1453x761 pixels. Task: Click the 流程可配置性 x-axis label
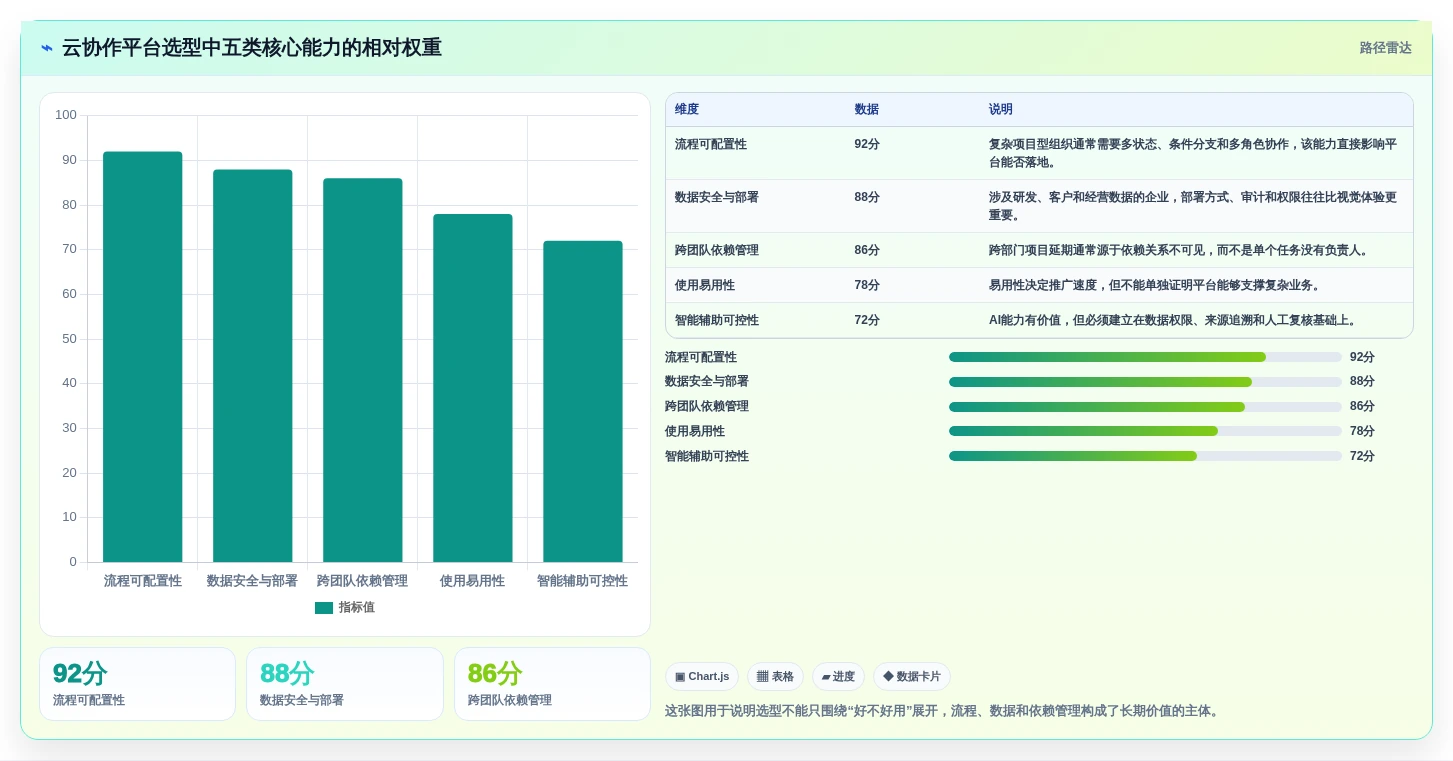[143, 581]
